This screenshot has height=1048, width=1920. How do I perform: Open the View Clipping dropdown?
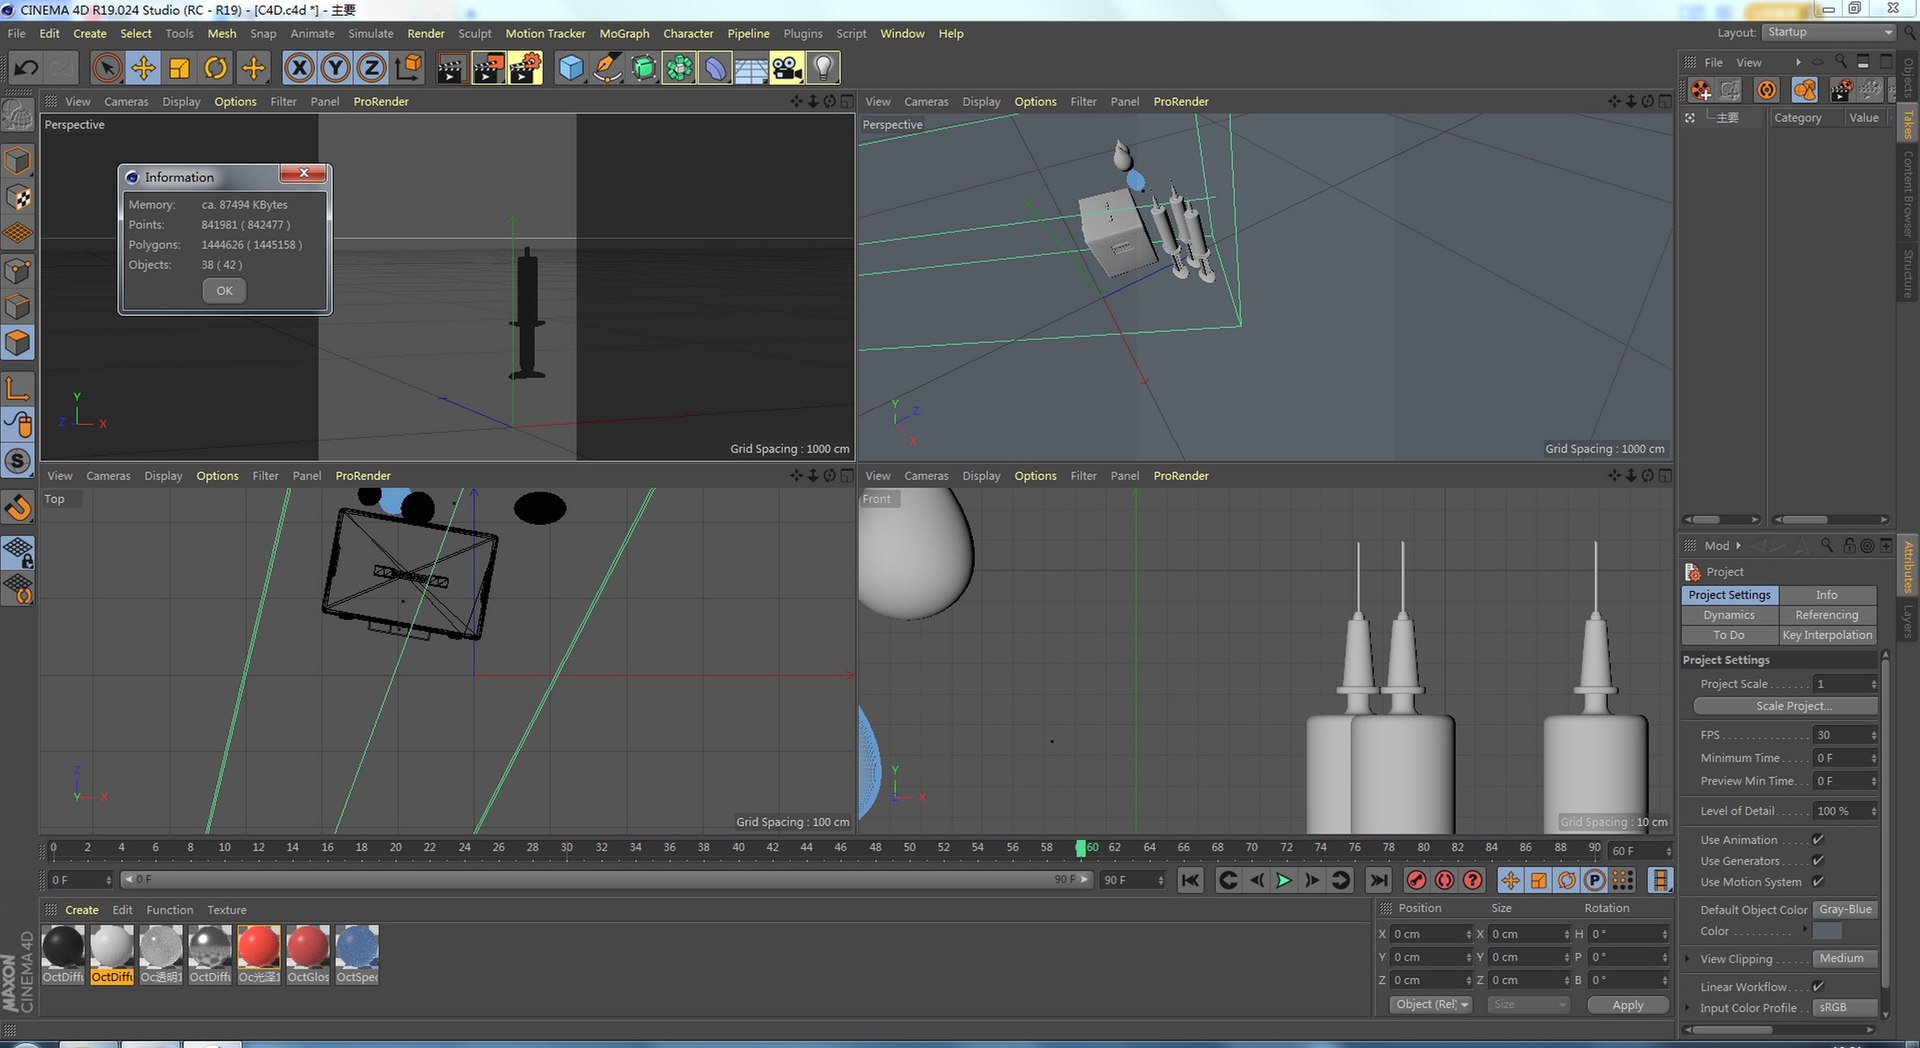[x=1845, y=959]
